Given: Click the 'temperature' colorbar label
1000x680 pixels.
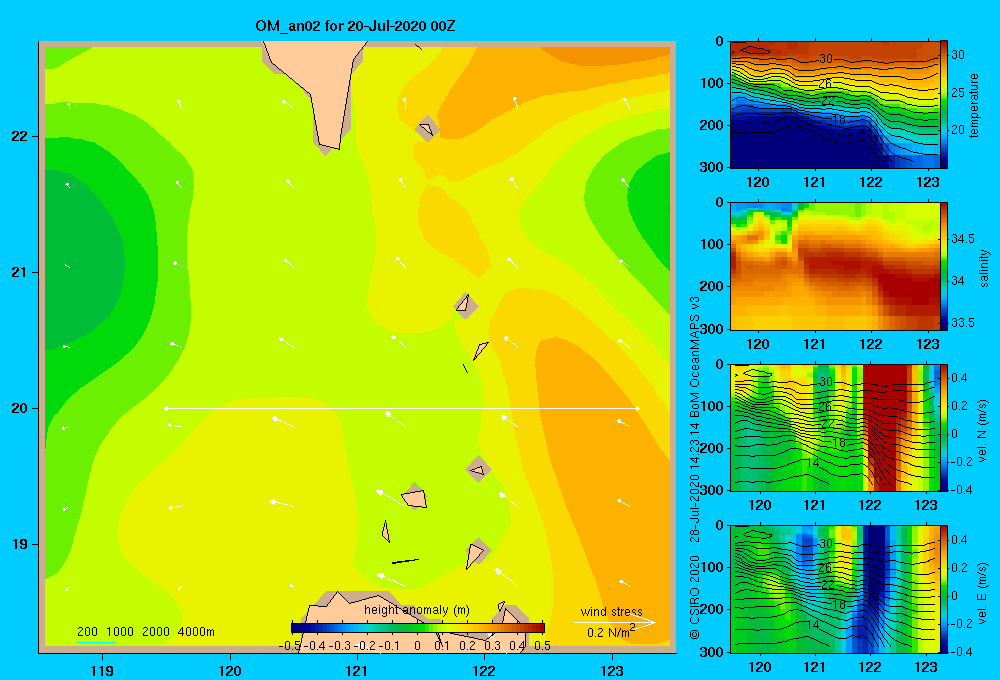Looking at the screenshot, I should pos(973,106).
